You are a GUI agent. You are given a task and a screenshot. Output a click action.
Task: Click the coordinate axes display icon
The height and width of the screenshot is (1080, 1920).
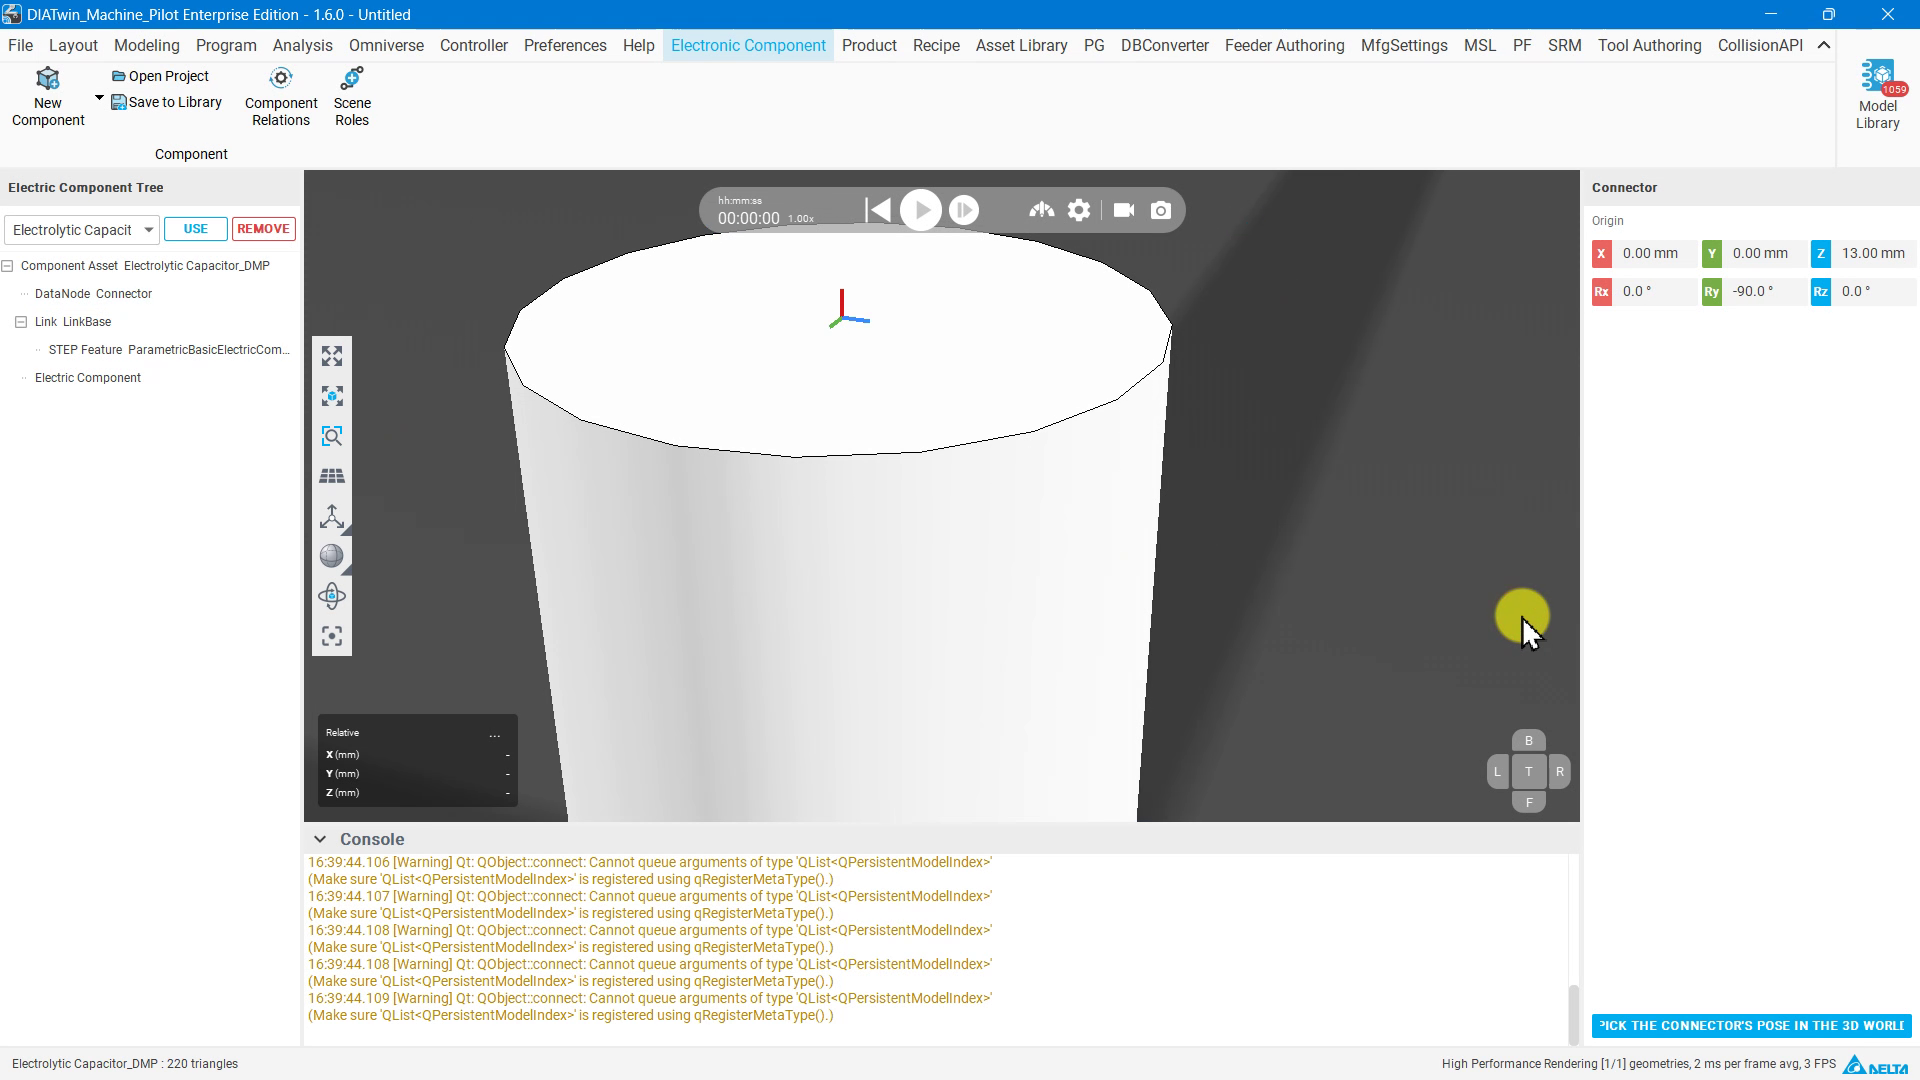coord(332,516)
